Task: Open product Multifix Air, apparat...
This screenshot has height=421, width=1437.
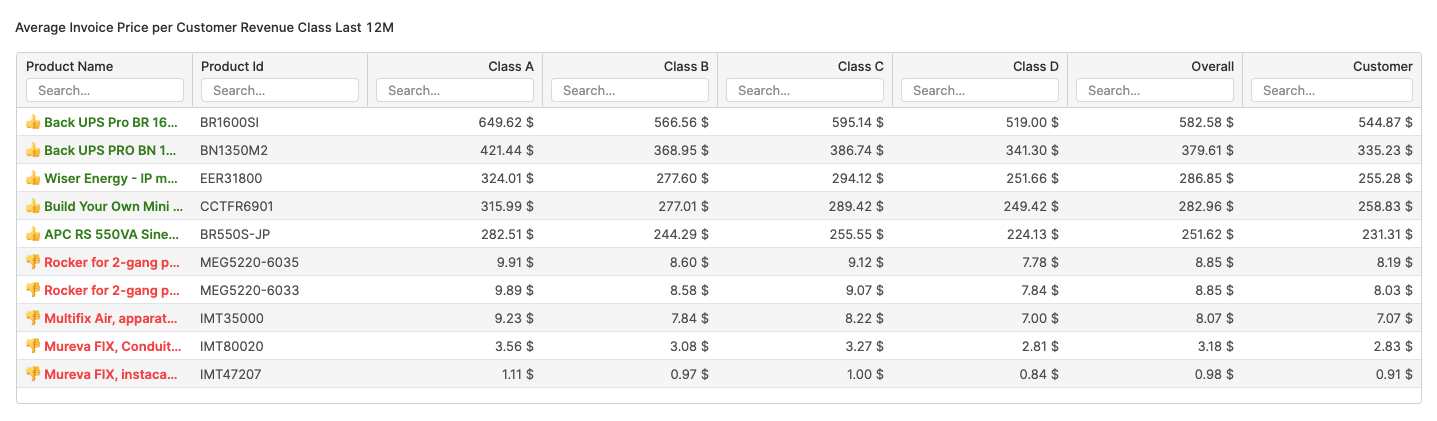Action: (113, 318)
